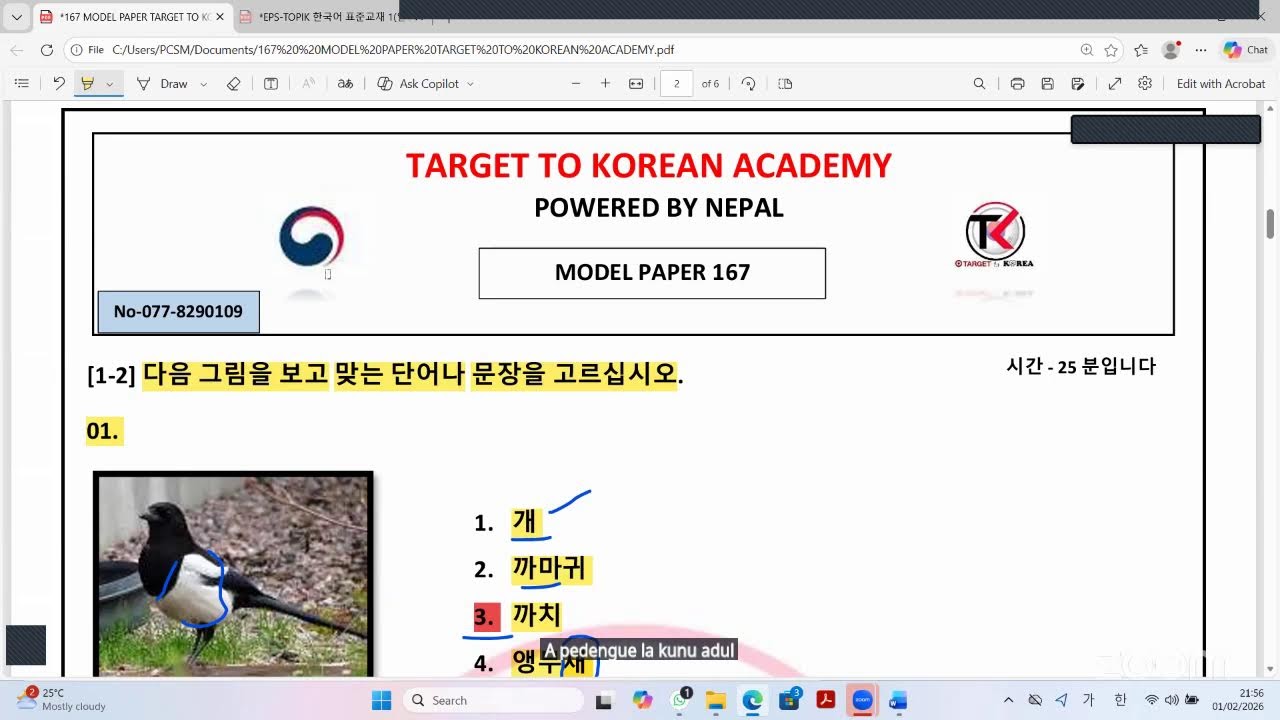This screenshot has height=720, width=1280.
Task: Select the Highlight tool
Action: click(x=88, y=84)
